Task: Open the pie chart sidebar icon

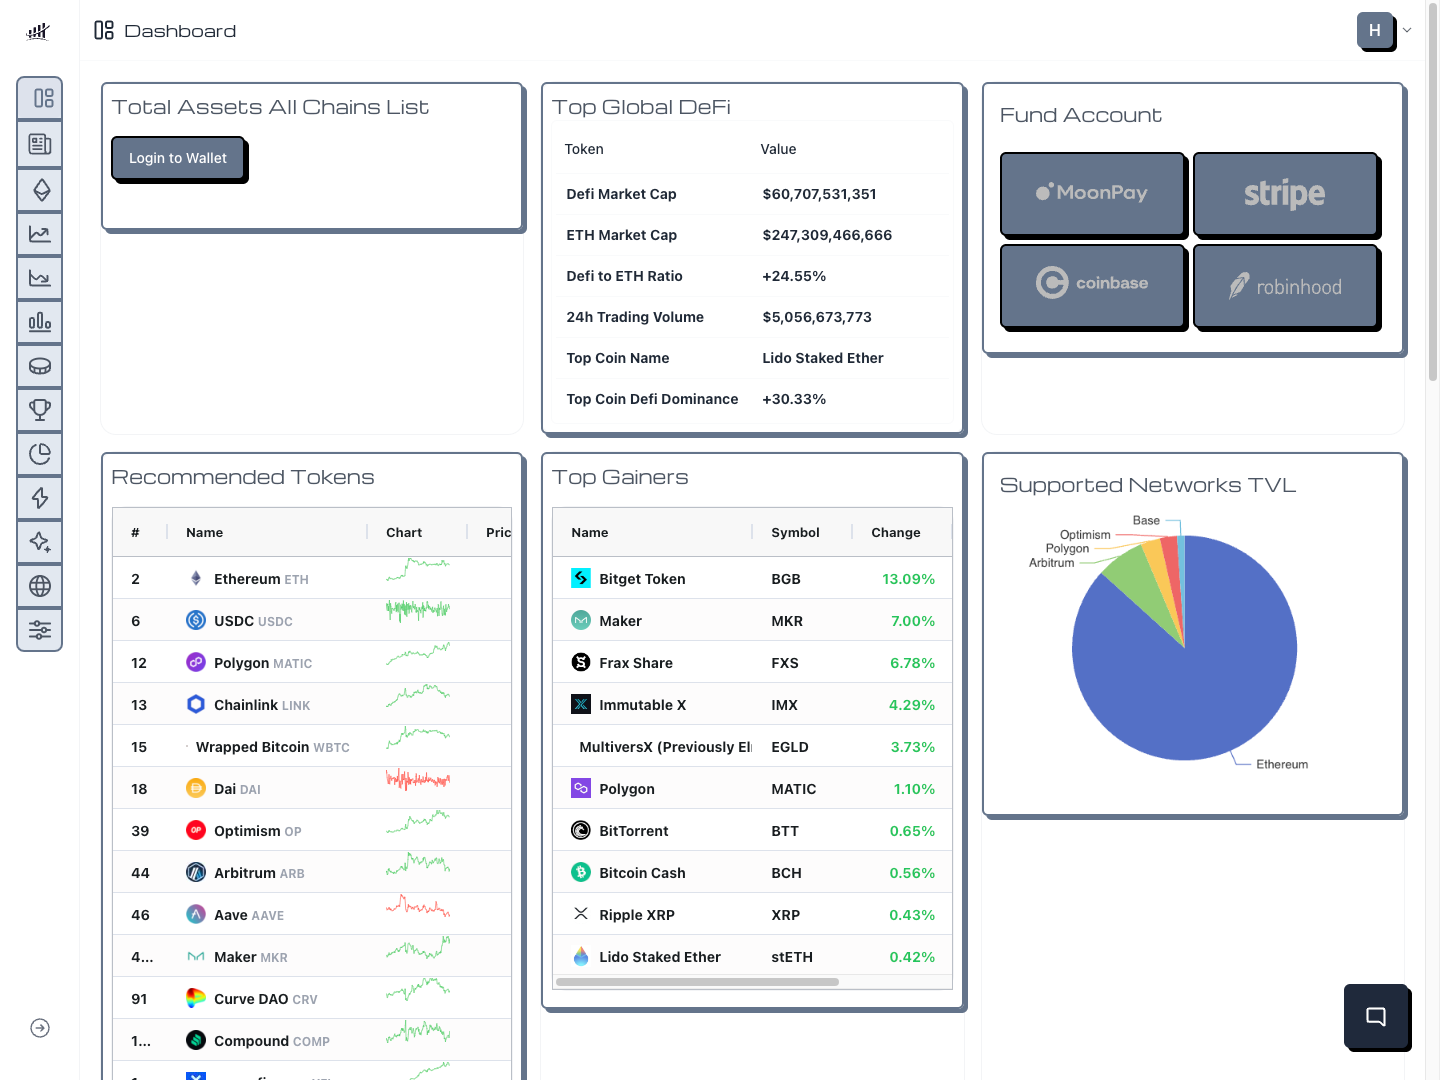Action: (40, 454)
